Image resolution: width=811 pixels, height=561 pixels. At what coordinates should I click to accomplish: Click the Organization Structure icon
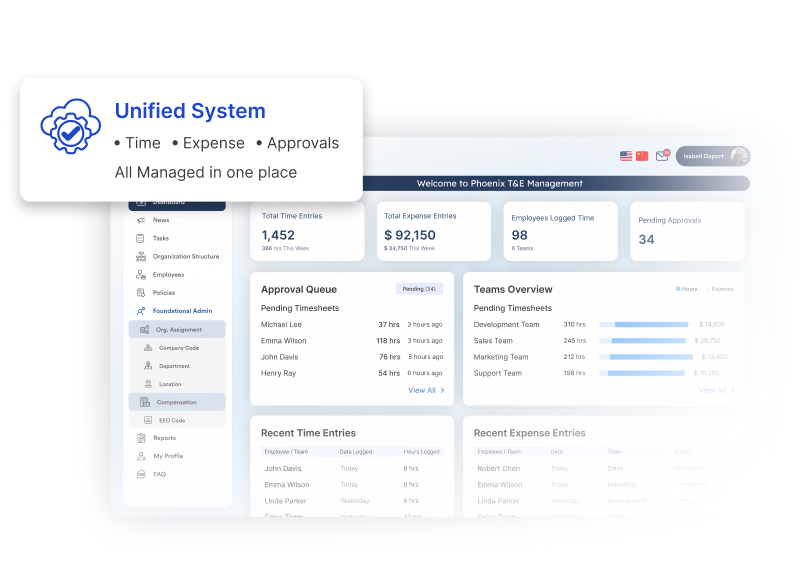click(x=141, y=256)
